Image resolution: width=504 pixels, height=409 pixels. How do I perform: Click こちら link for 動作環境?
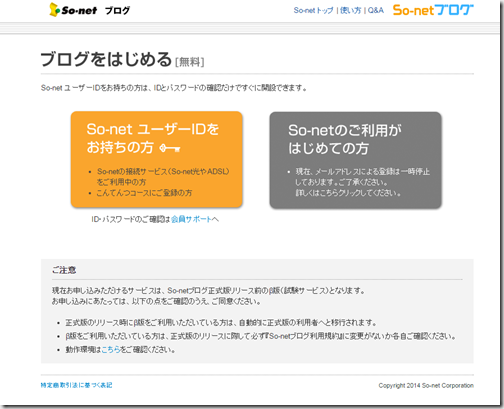tap(111, 350)
